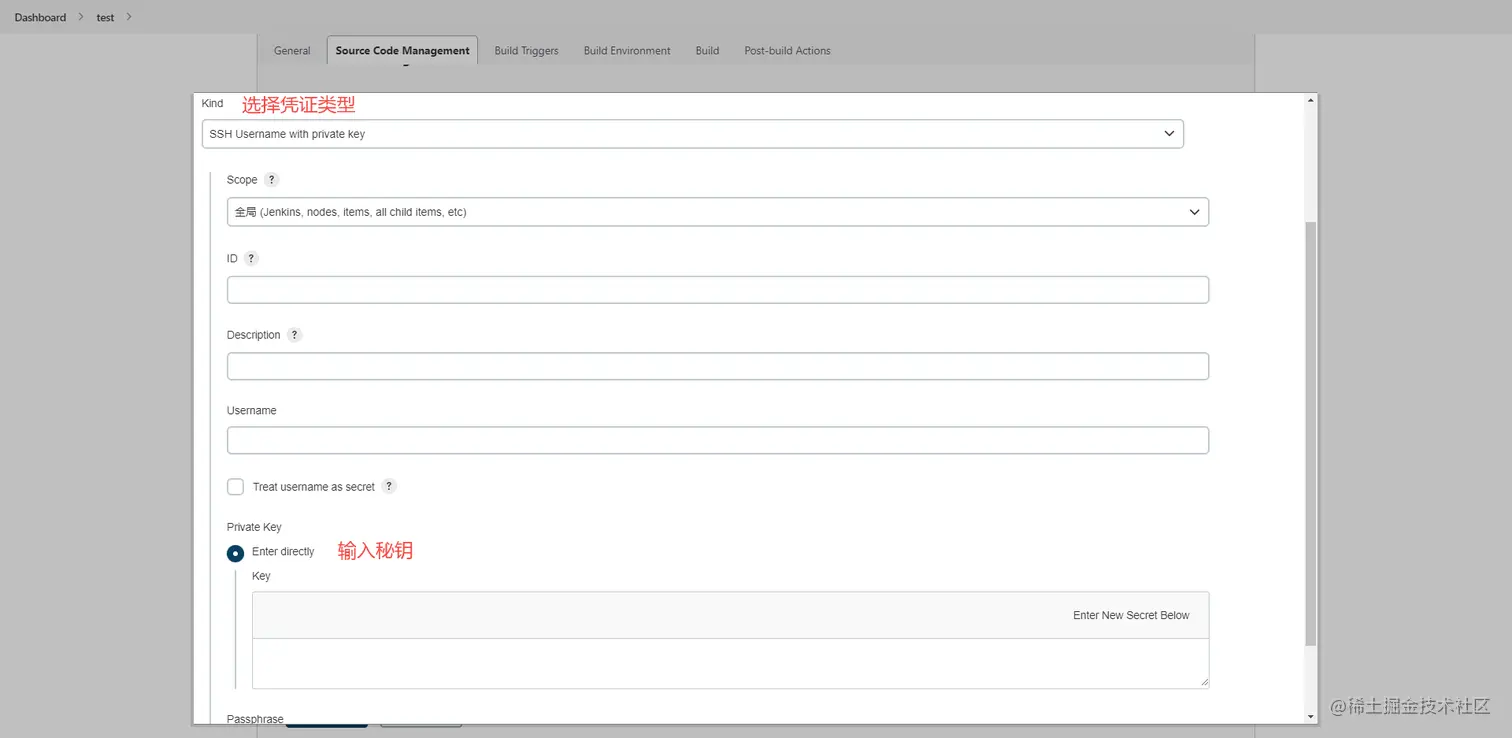Viewport: 1512px width, 738px height.
Task: Open the Scope dropdown
Action: click(x=717, y=212)
